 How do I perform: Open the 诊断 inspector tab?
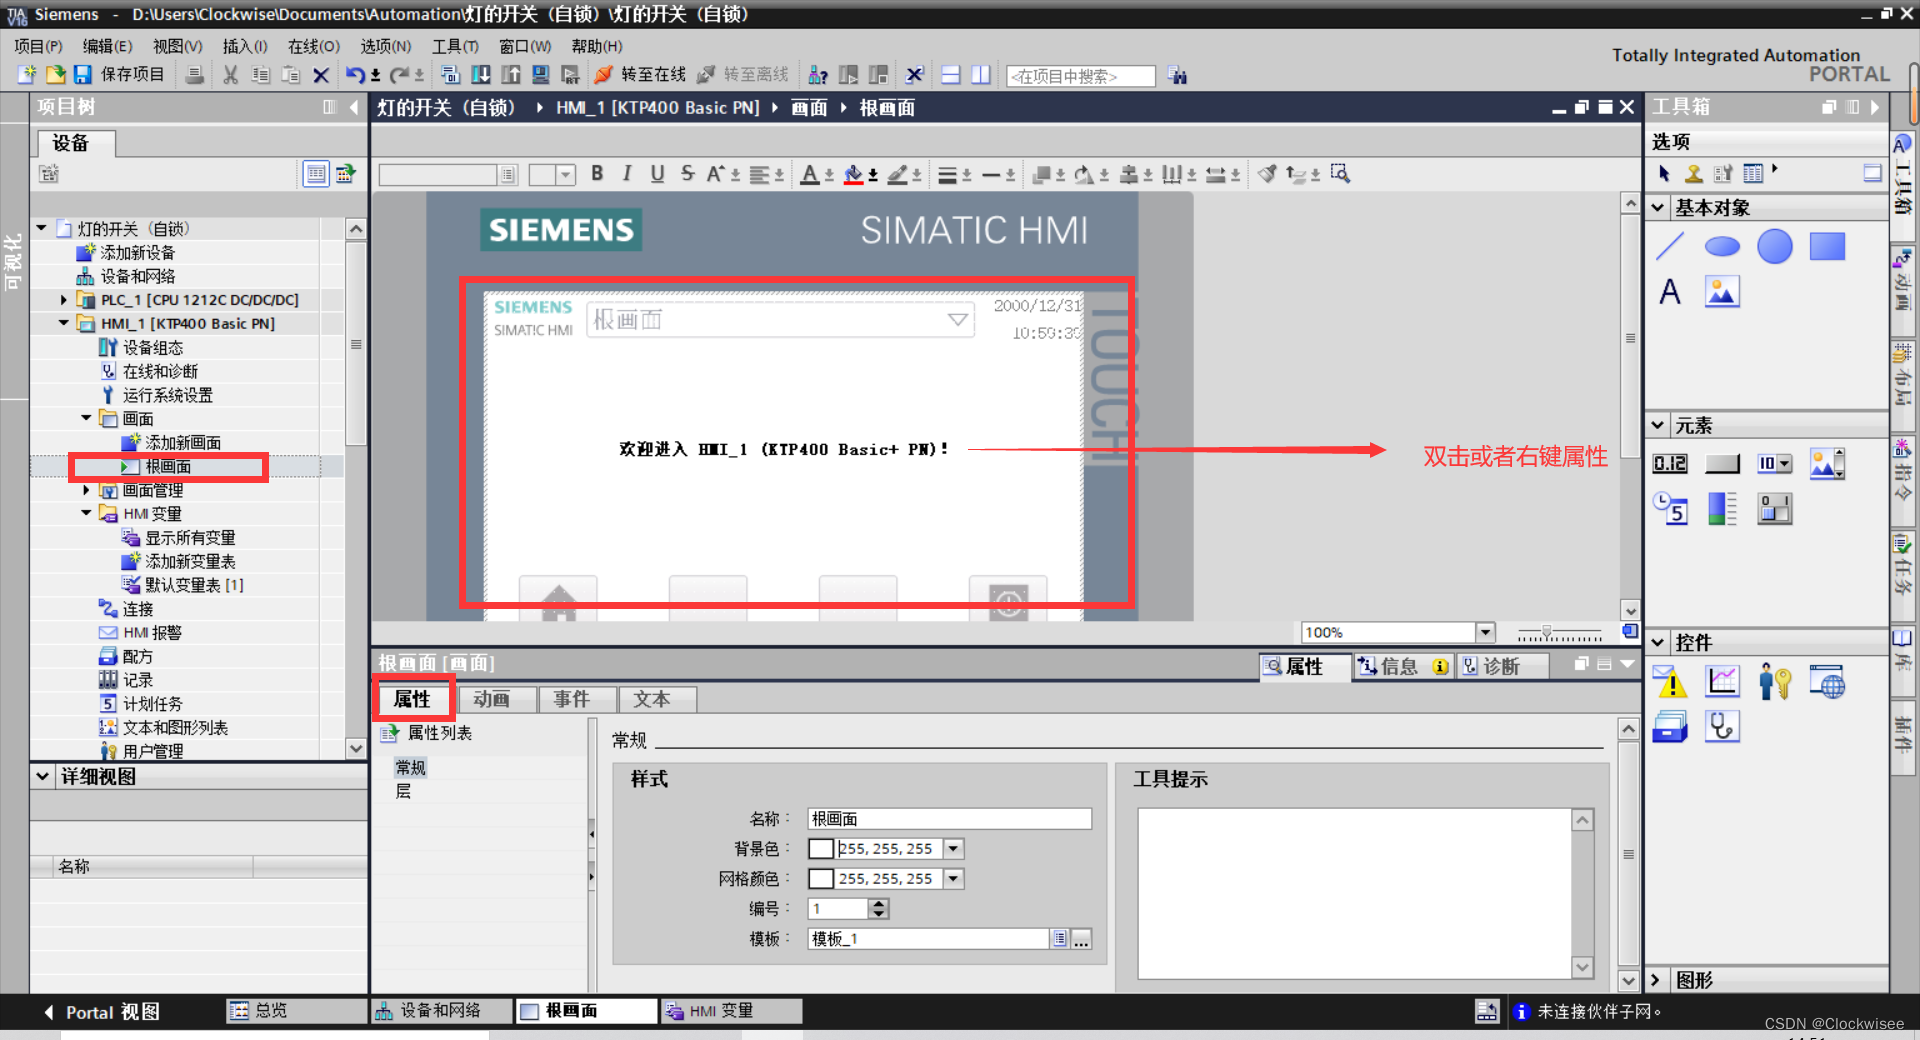point(1501,666)
